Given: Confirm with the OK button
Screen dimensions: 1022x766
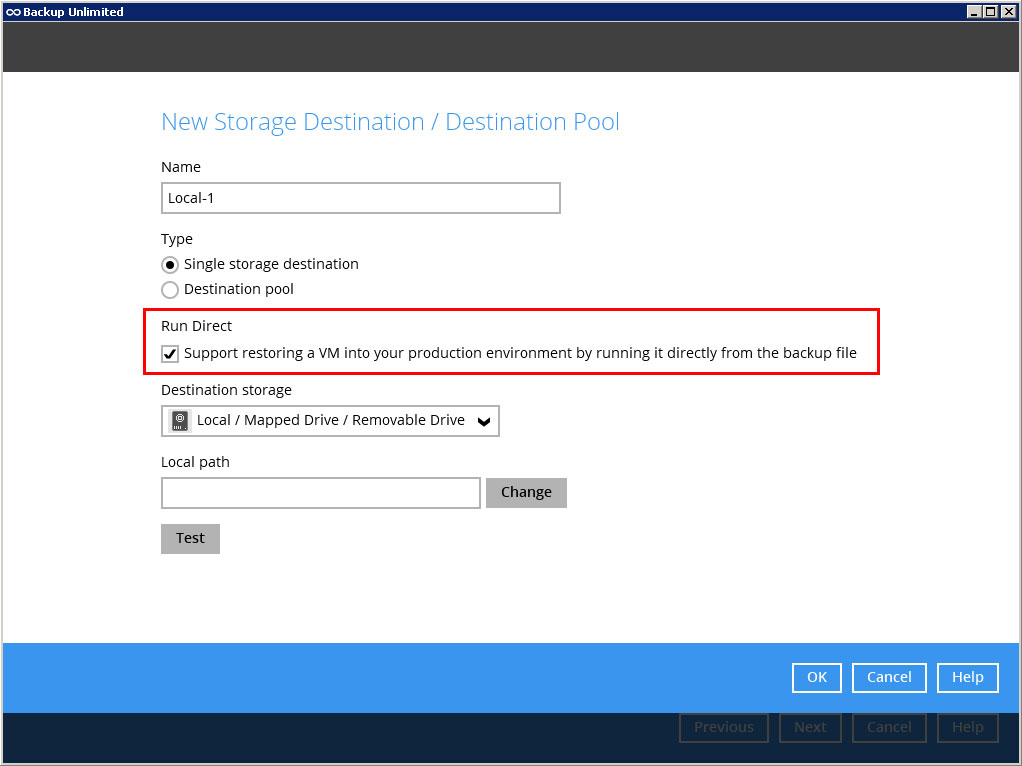Looking at the screenshot, I should (817, 678).
